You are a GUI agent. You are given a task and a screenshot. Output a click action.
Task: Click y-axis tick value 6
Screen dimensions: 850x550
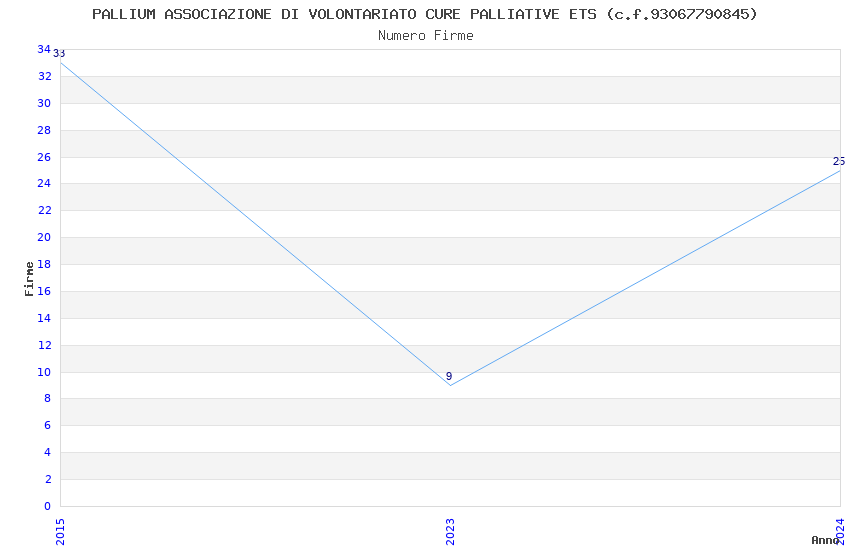pyautogui.click(x=48, y=425)
